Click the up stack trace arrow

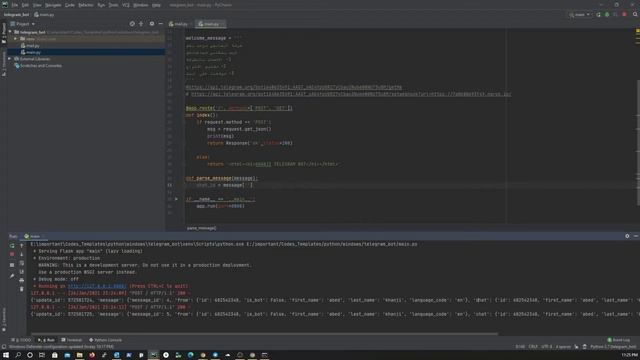pyautogui.click(x=22, y=246)
